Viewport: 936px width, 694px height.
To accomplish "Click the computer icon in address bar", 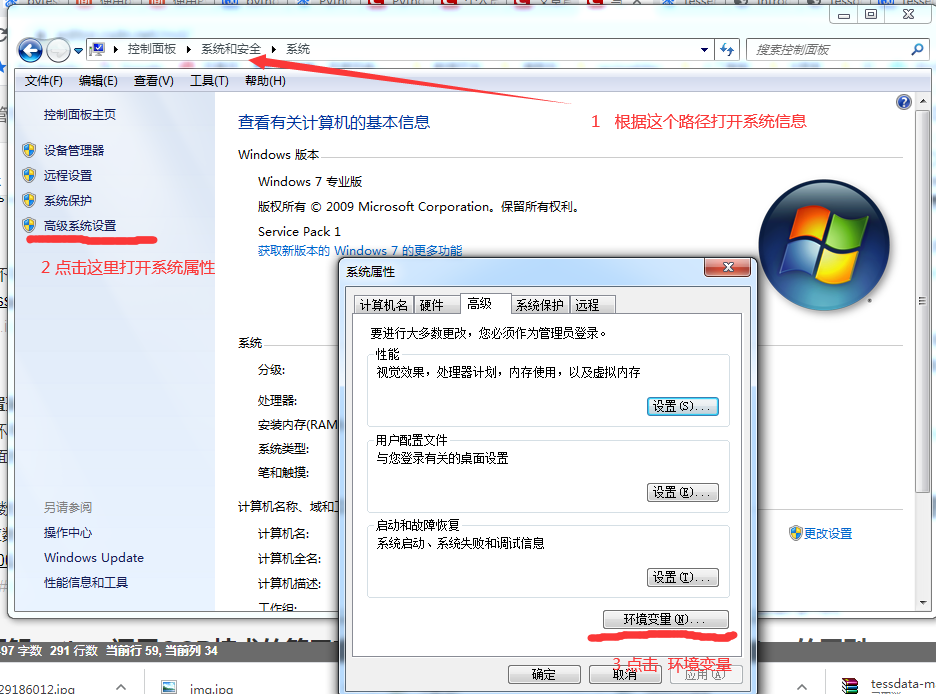I will pos(98,49).
